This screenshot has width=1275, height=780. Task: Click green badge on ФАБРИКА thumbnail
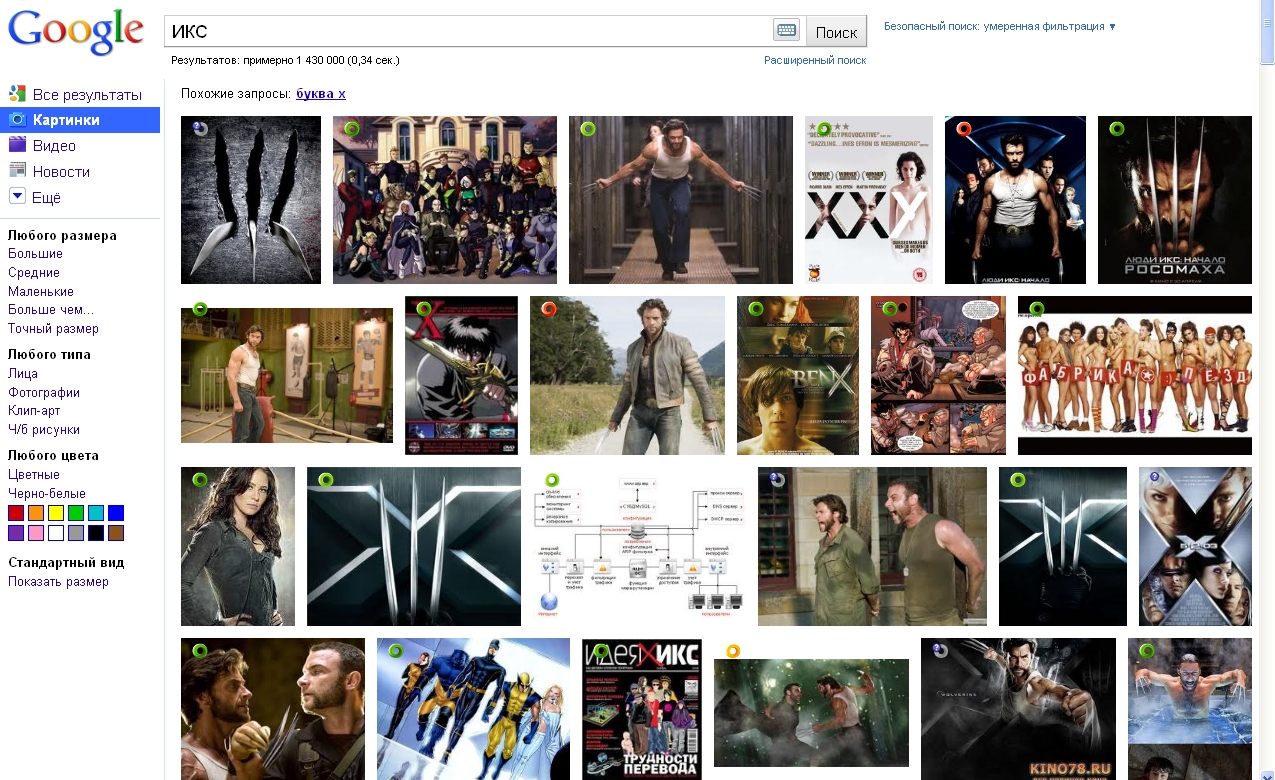[1037, 309]
